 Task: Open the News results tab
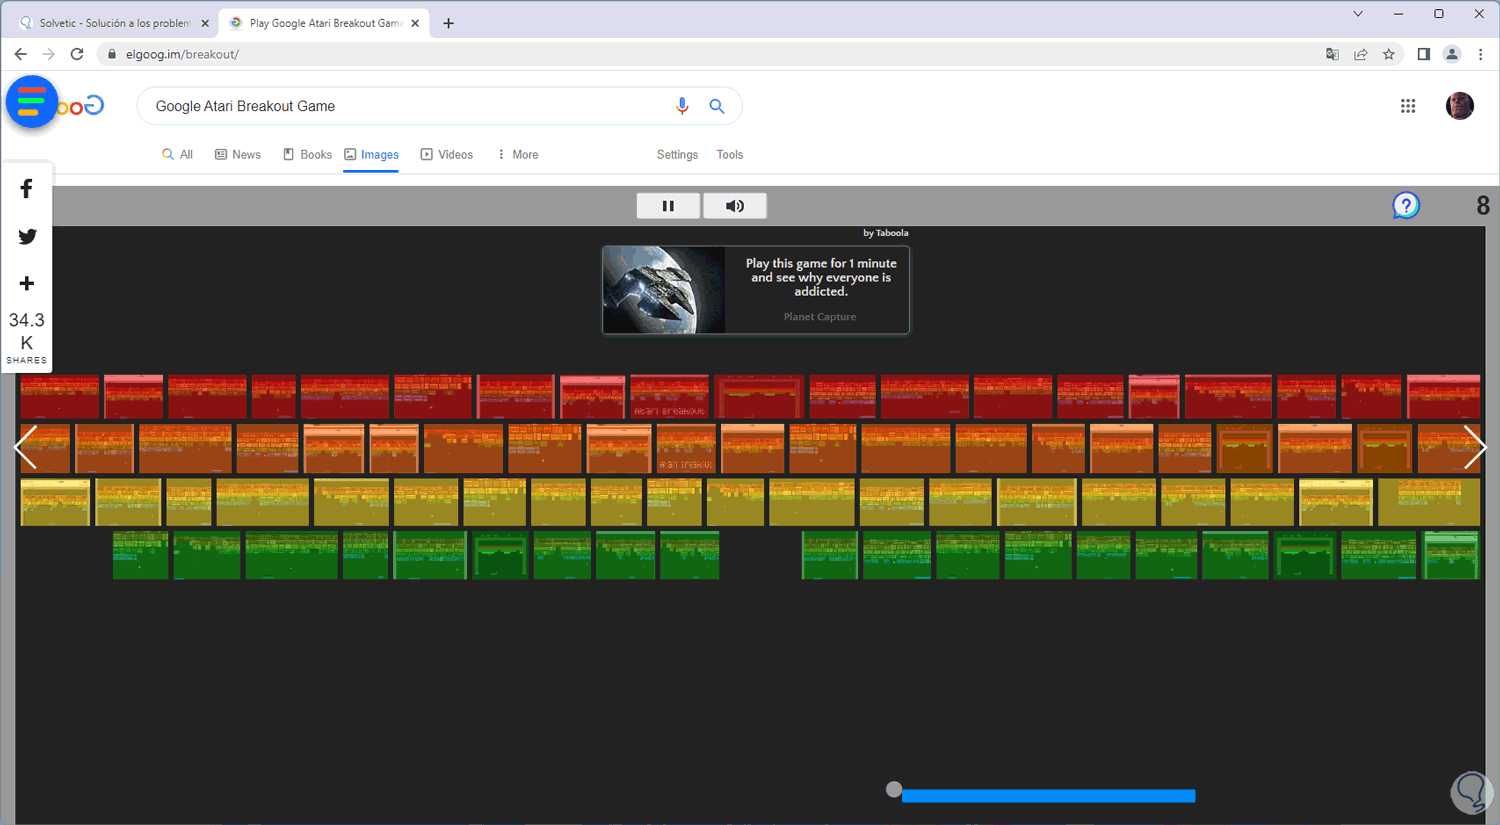(x=238, y=155)
